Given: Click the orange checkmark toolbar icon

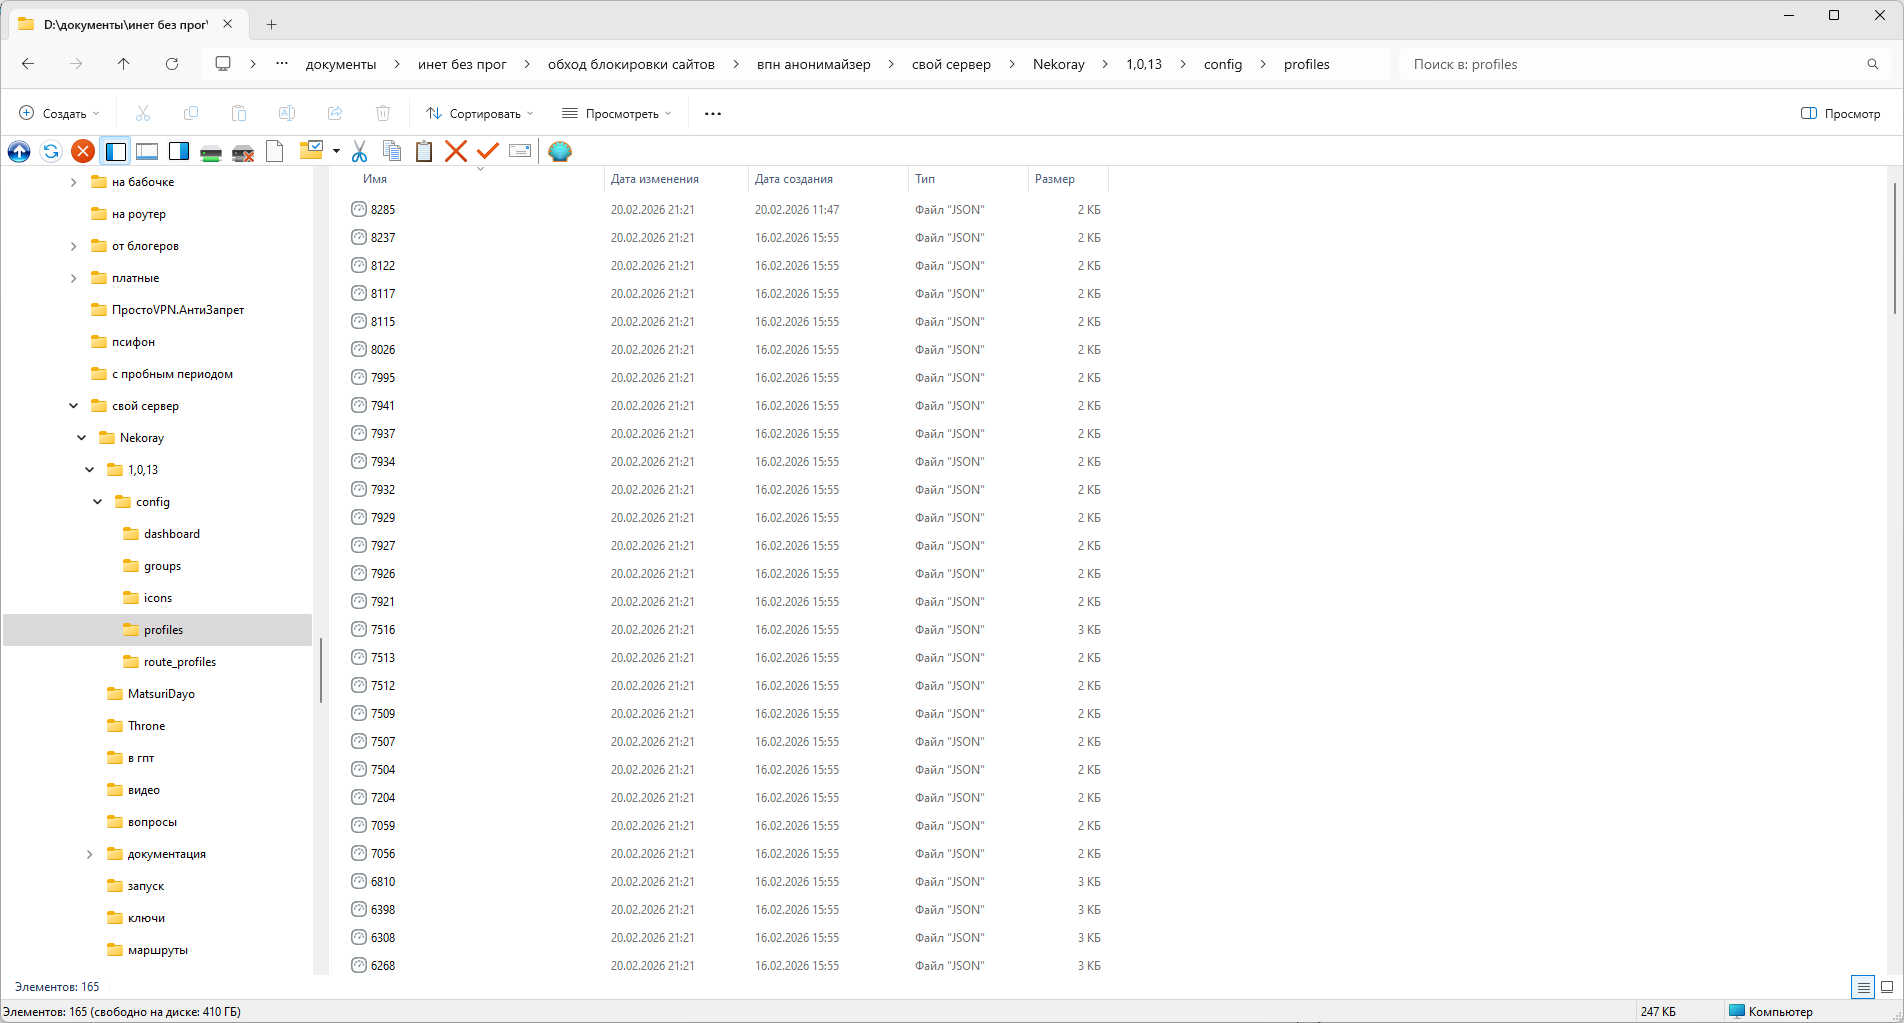Looking at the screenshot, I should click(x=488, y=151).
